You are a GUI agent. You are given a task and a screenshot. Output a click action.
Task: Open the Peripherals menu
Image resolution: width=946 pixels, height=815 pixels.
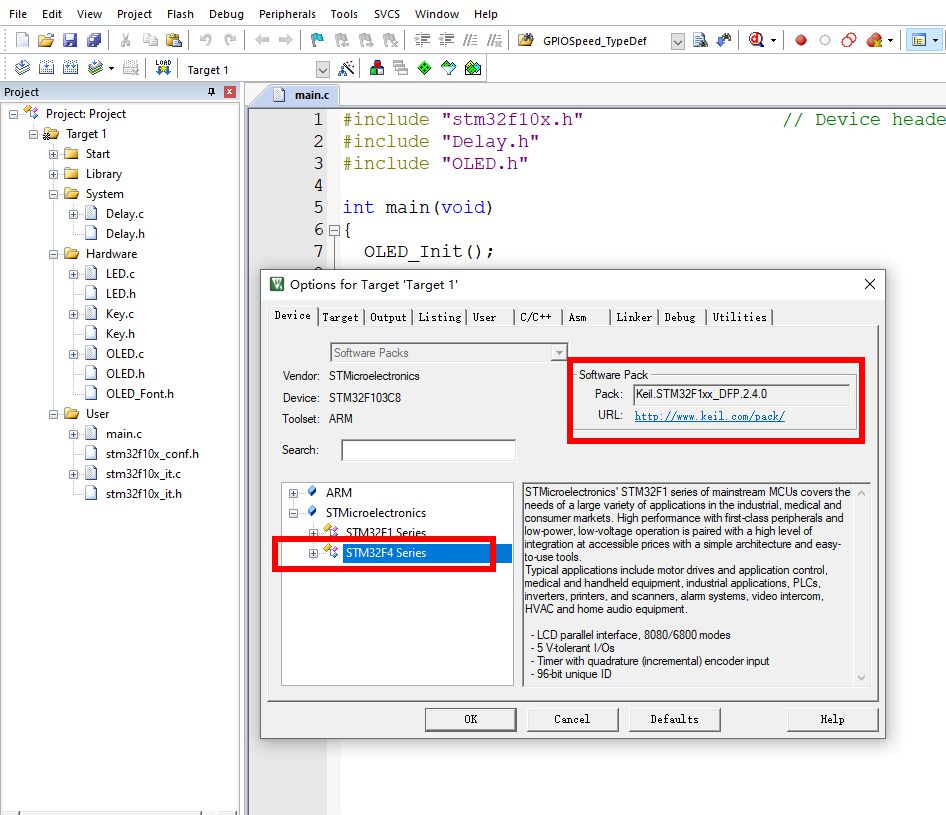[287, 14]
